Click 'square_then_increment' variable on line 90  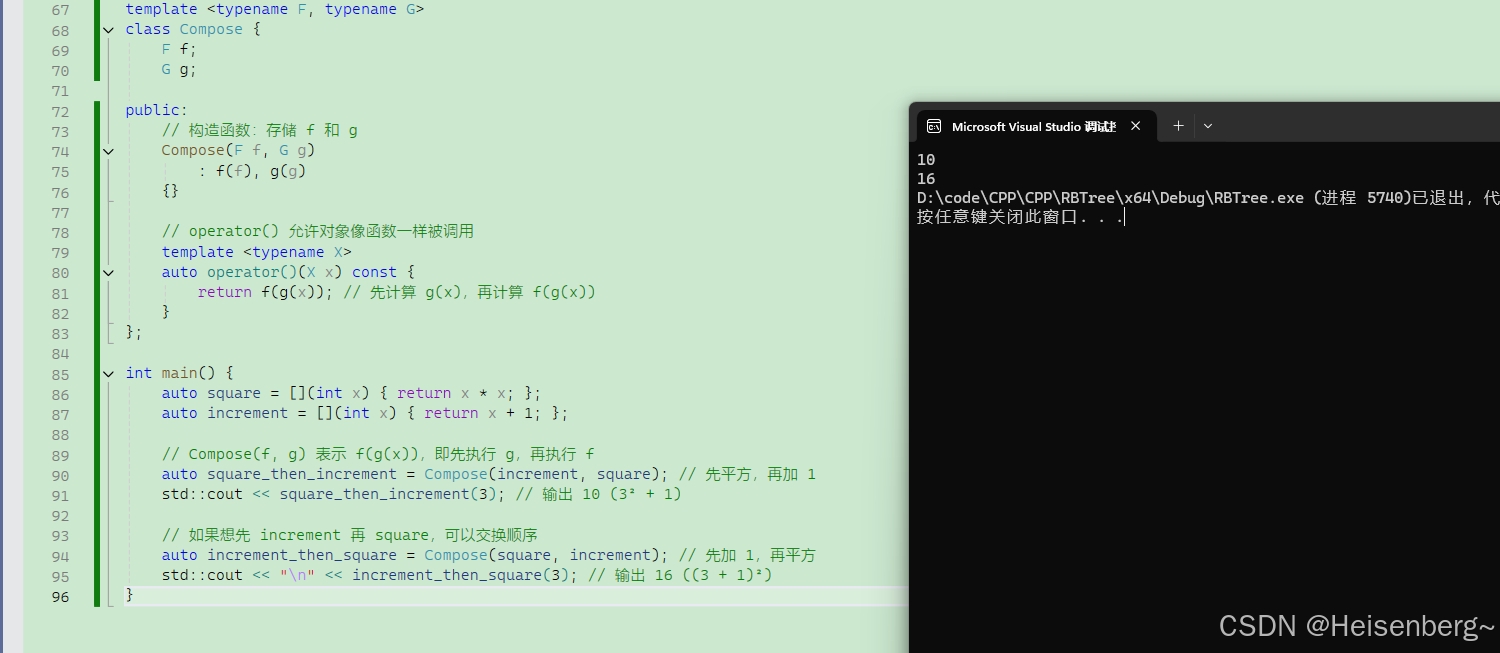tap(302, 474)
